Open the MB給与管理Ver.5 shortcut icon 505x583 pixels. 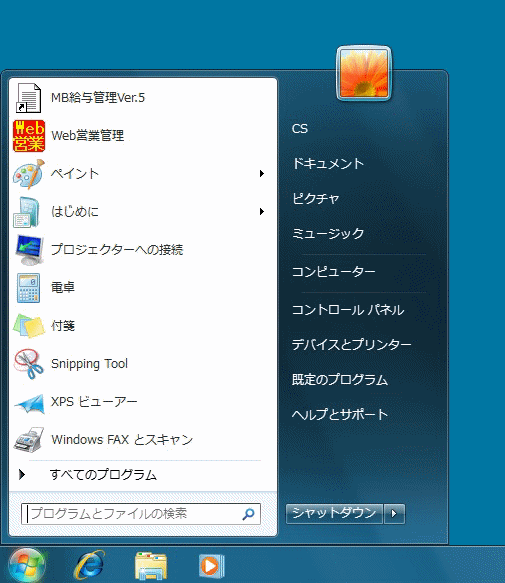coord(28,98)
